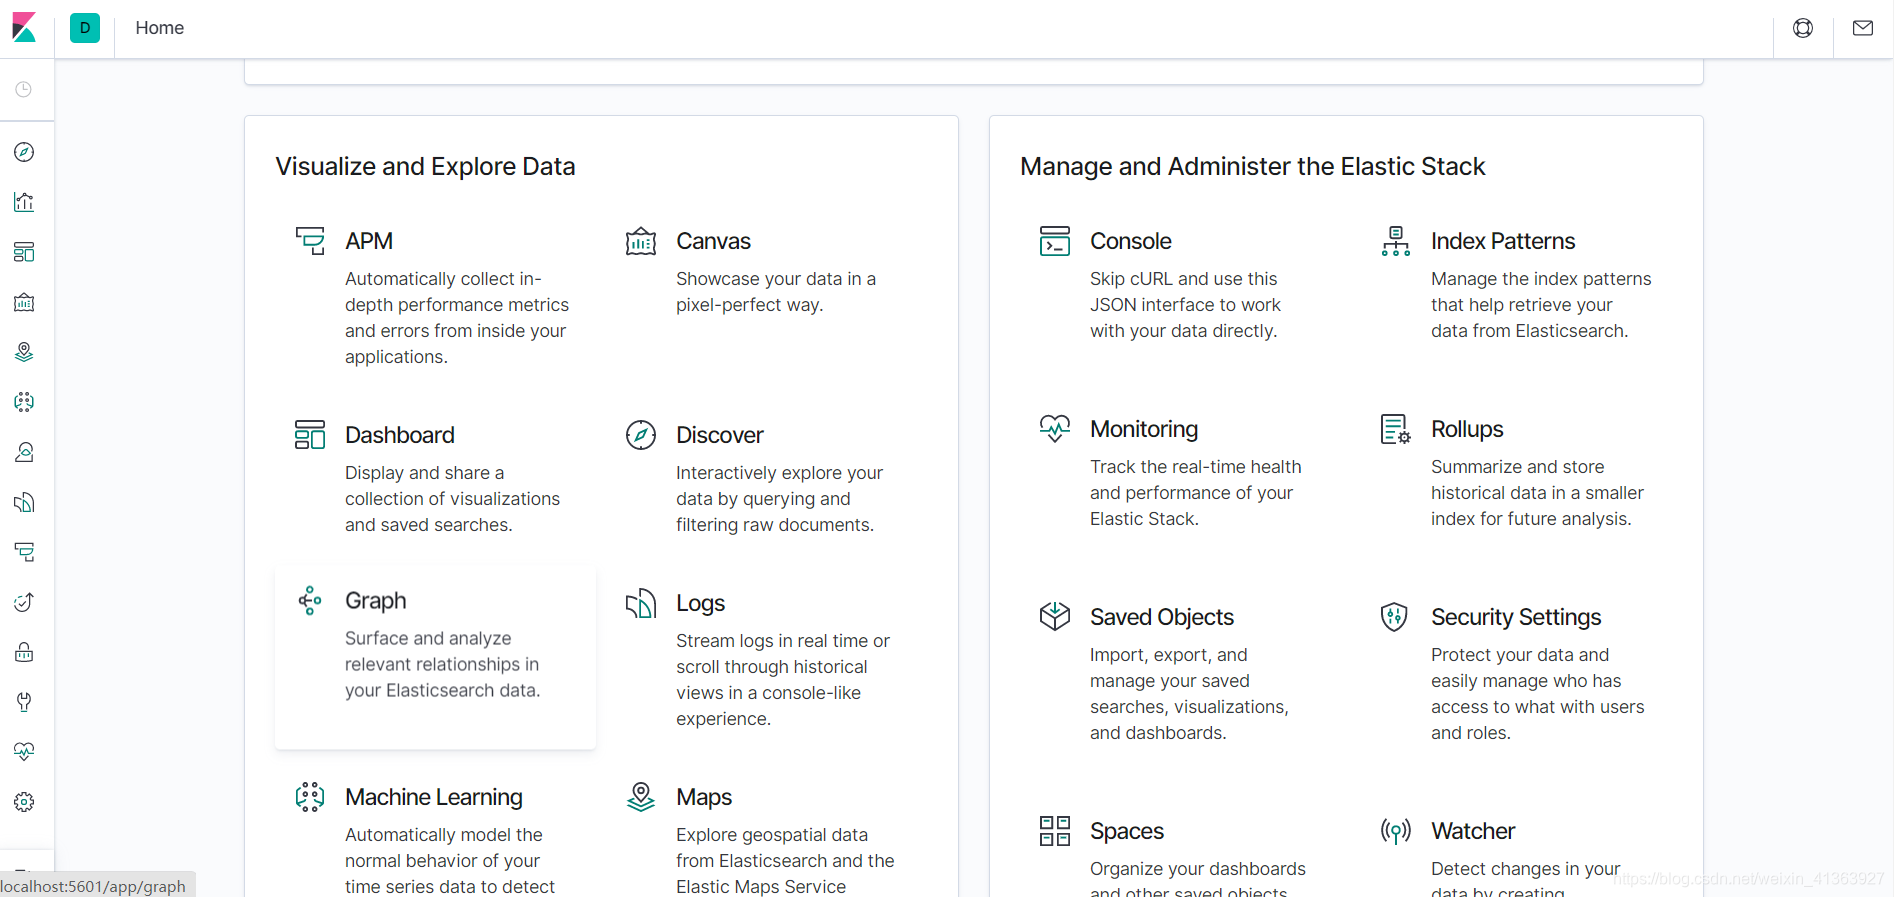The width and height of the screenshot is (1894, 897).
Task: Open the Index Patterns title link
Action: (x=1503, y=241)
